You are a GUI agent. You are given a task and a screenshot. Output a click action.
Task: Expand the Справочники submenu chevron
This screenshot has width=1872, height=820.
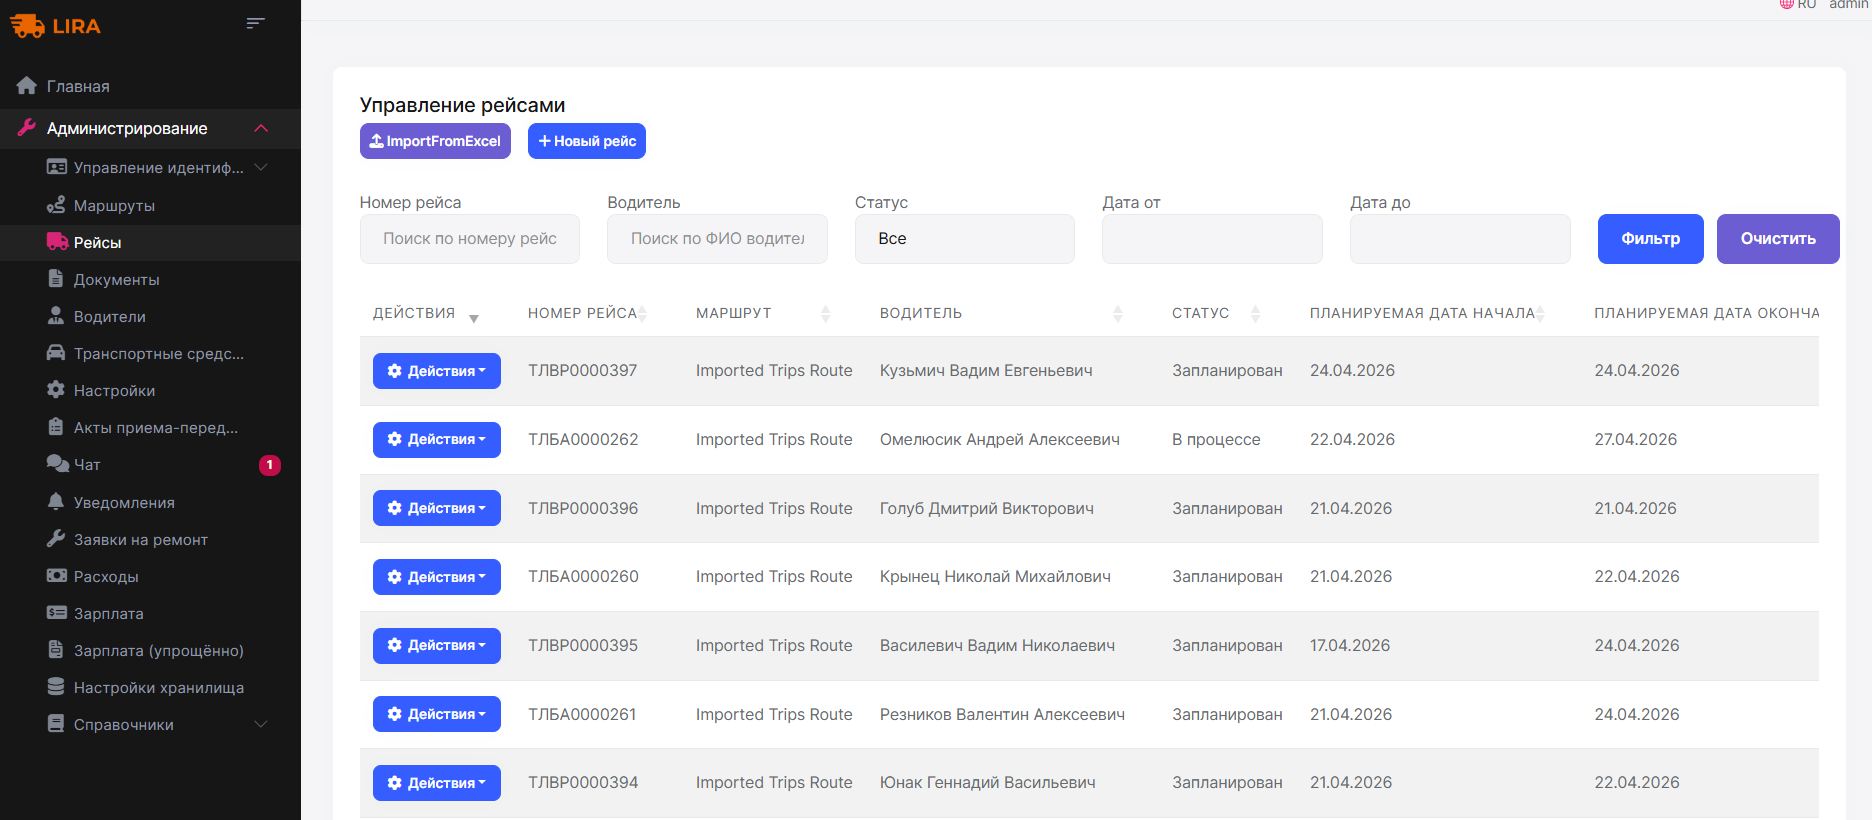(x=261, y=724)
